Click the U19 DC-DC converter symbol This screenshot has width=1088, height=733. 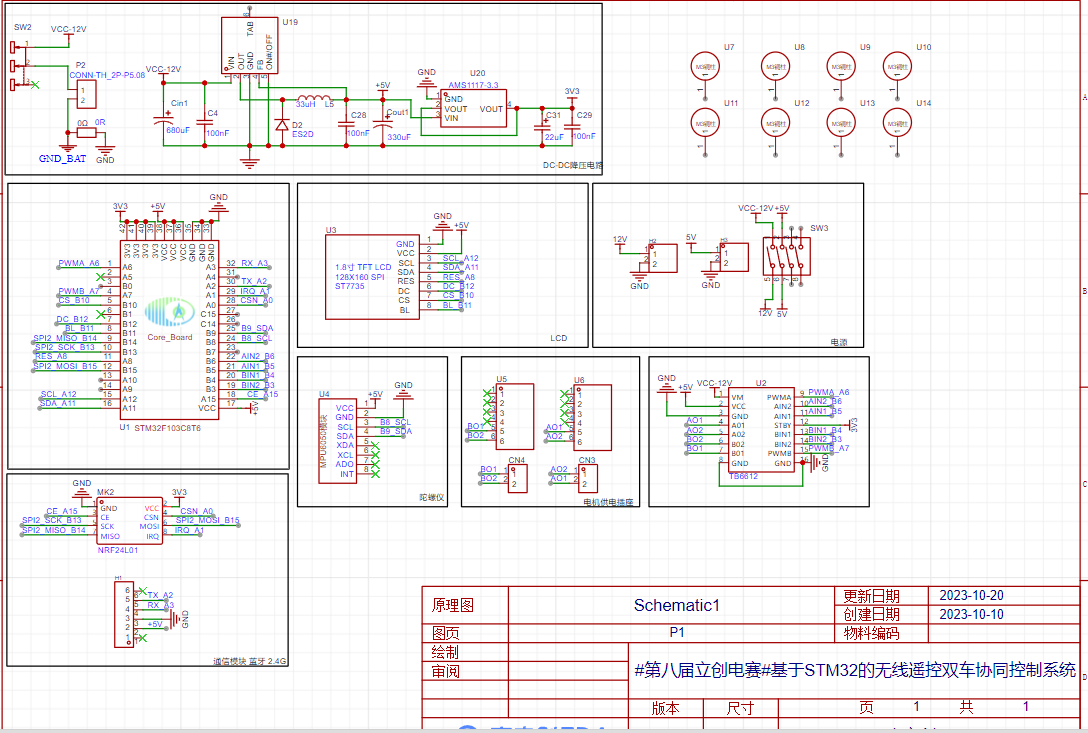click(x=250, y=44)
